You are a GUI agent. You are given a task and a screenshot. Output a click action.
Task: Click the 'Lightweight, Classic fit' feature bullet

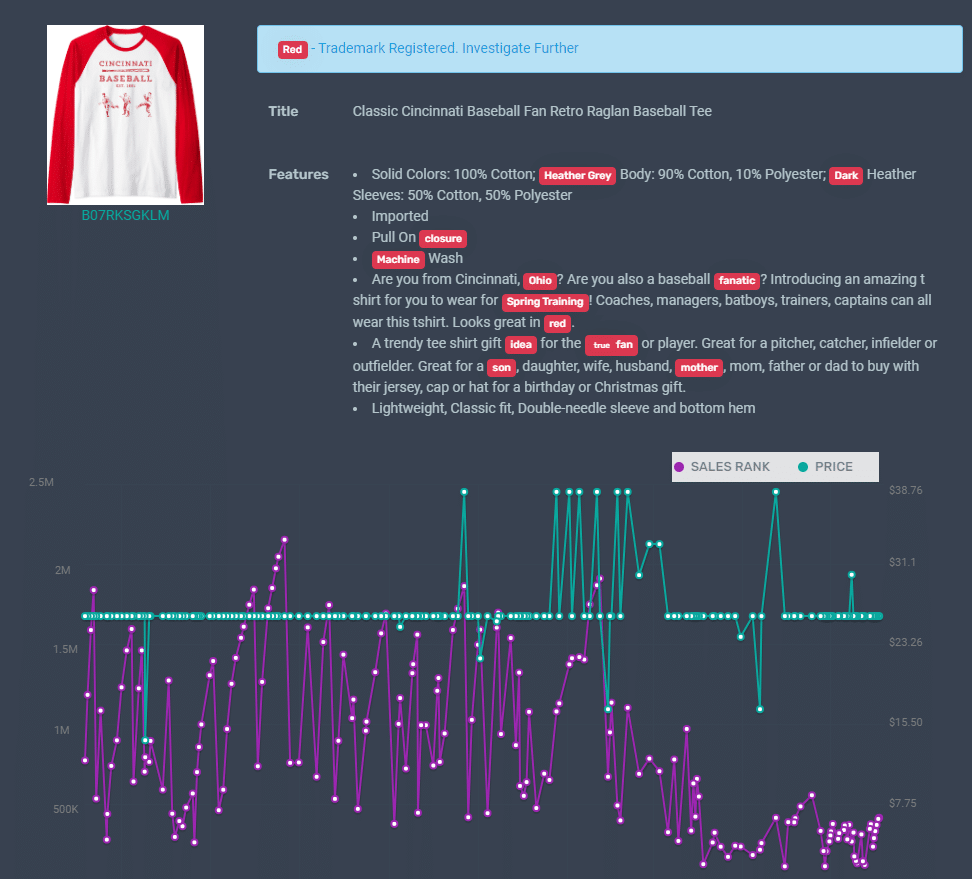(x=563, y=409)
